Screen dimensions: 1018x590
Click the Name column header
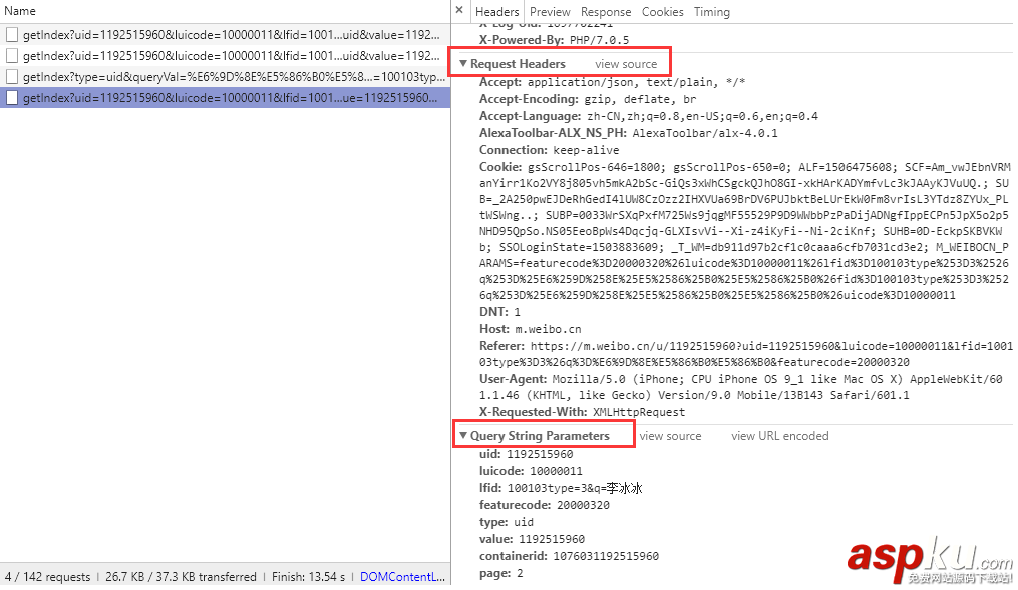[x=19, y=11]
